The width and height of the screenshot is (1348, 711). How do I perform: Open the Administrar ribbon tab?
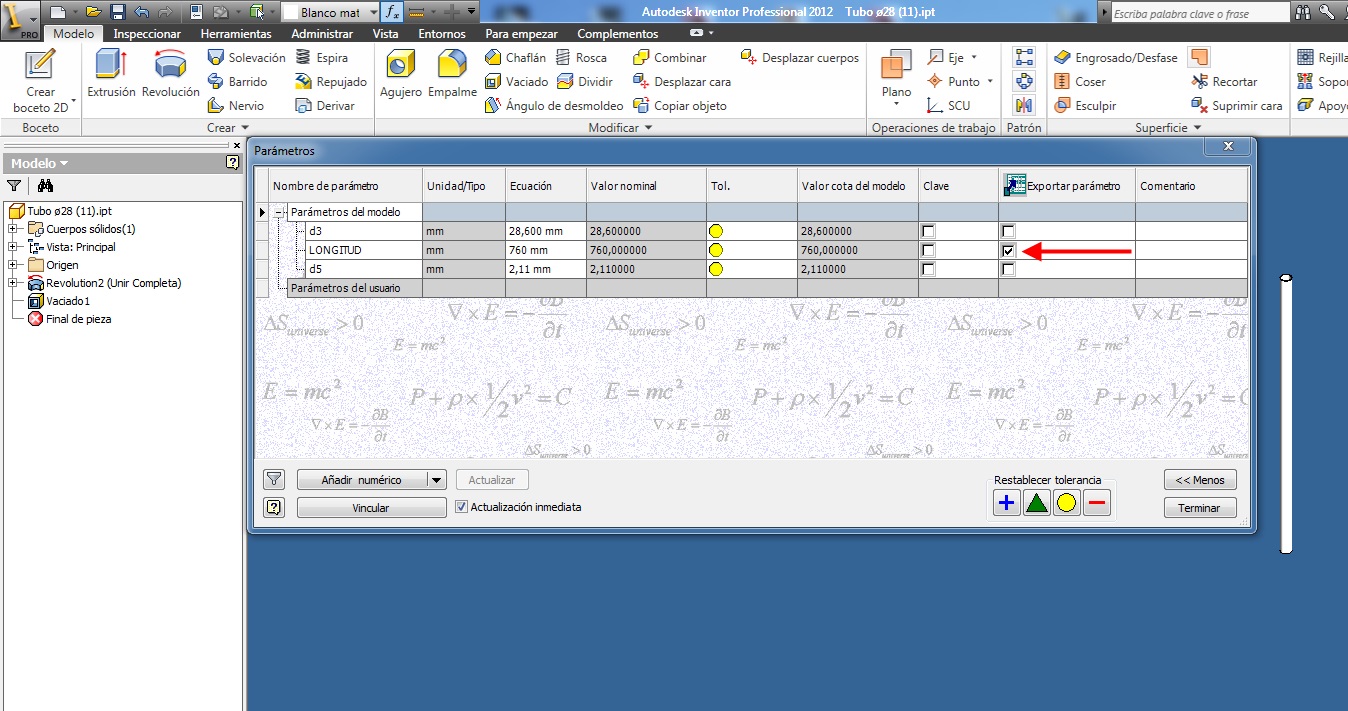click(x=322, y=34)
